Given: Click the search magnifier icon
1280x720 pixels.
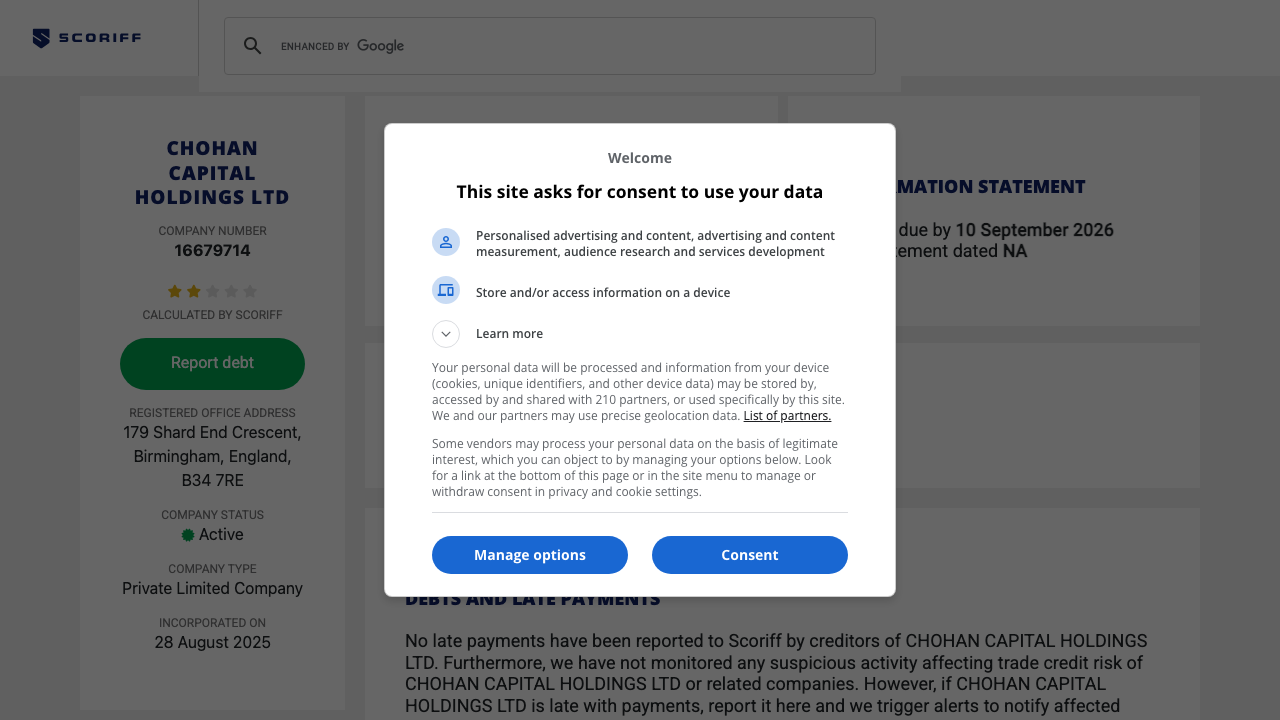Looking at the screenshot, I should (253, 46).
